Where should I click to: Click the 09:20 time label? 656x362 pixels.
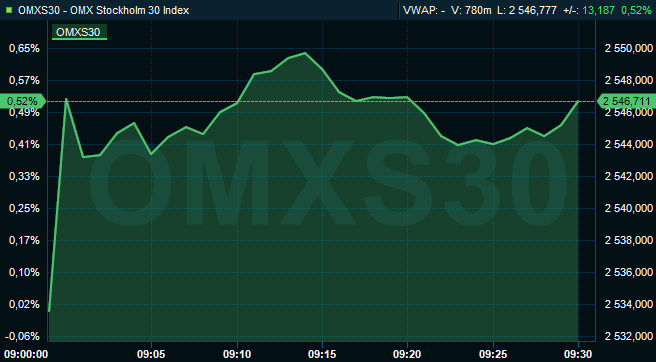coord(407,354)
